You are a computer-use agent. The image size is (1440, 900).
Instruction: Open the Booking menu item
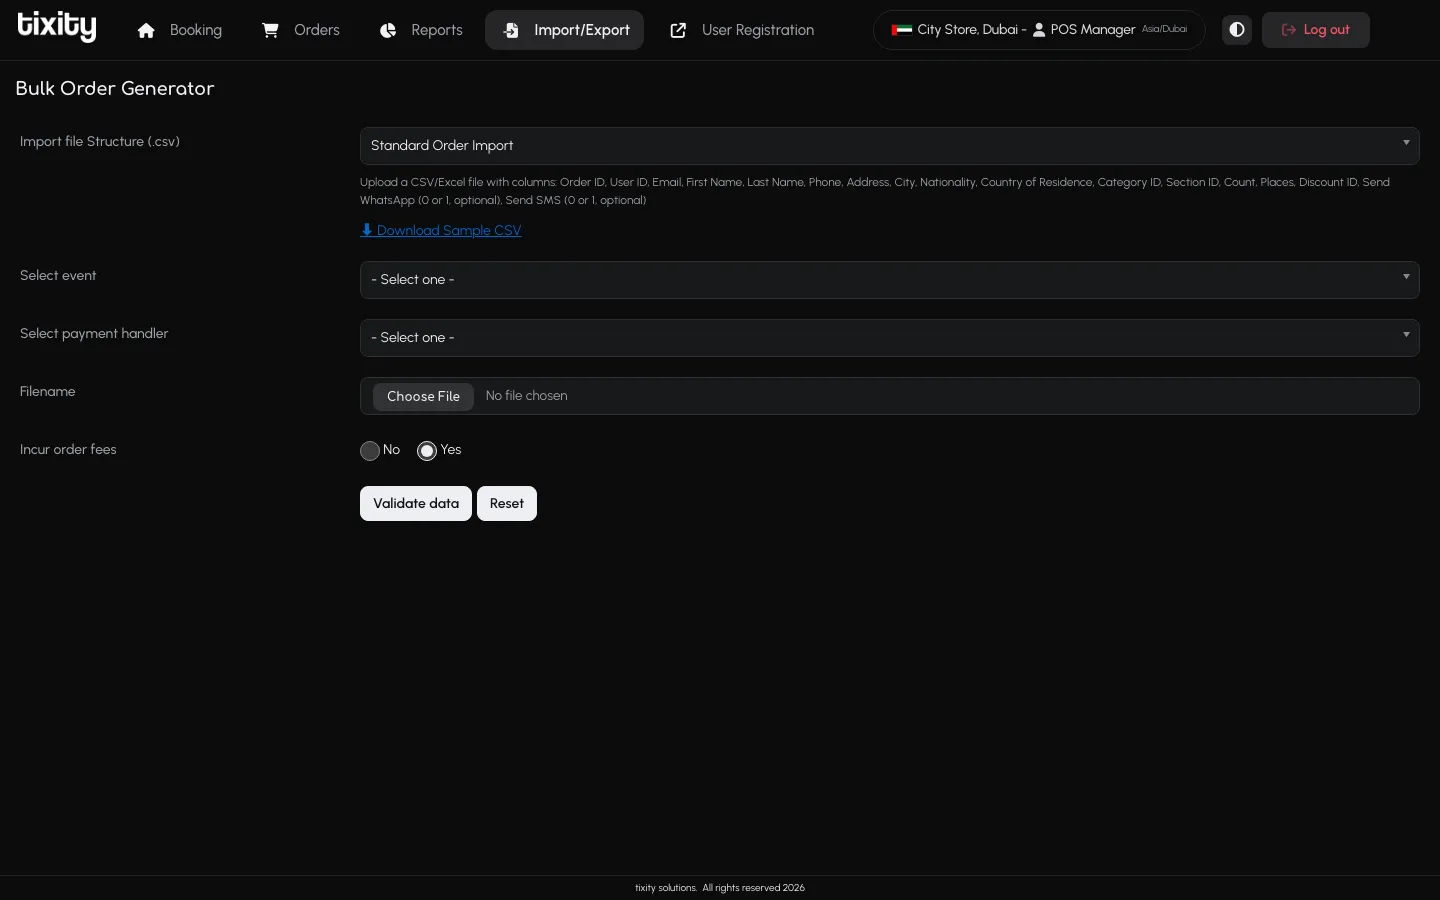(180, 30)
